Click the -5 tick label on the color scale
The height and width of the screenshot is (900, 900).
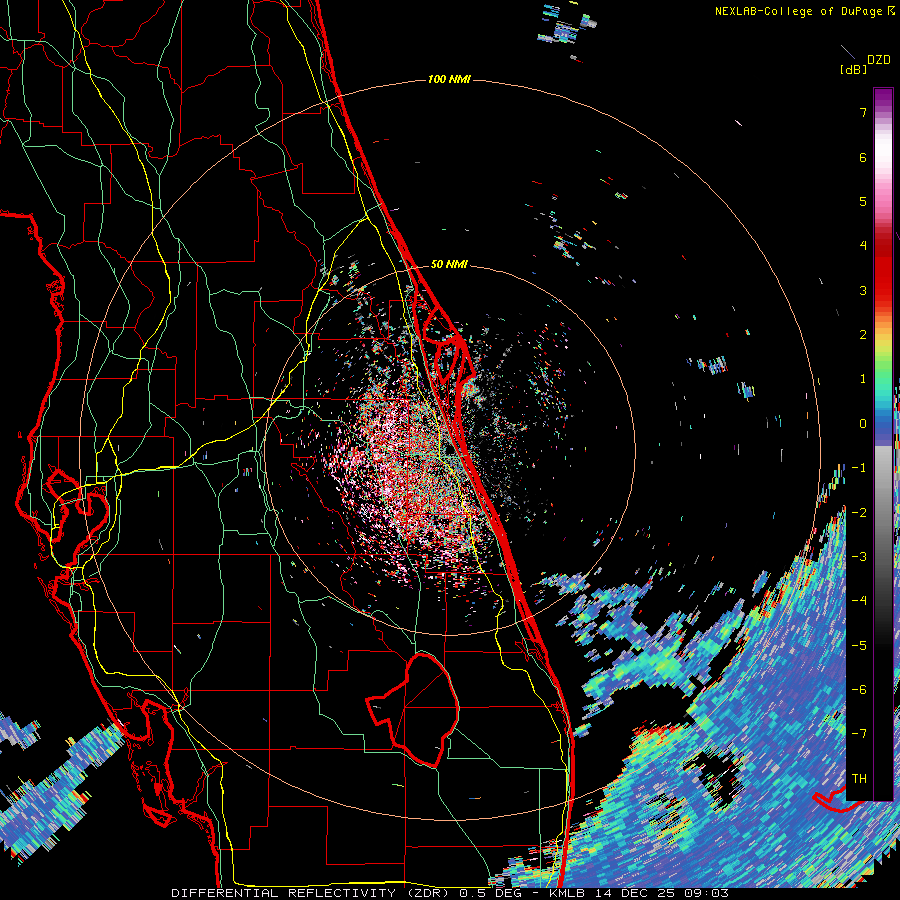[859, 646]
